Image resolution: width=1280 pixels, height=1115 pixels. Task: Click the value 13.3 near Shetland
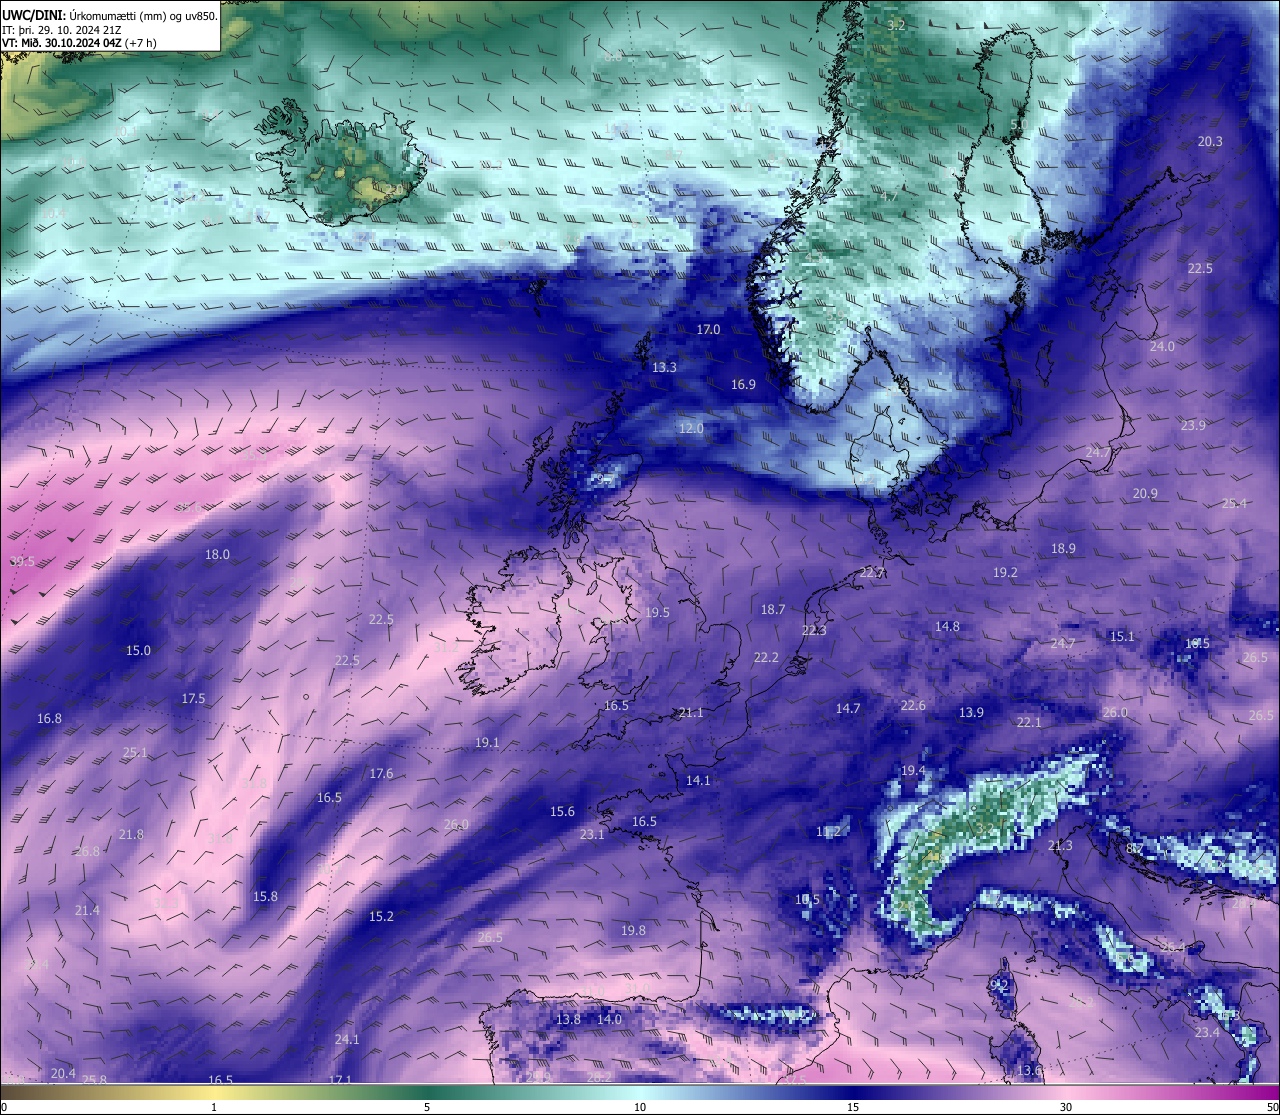pyautogui.click(x=664, y=367)
